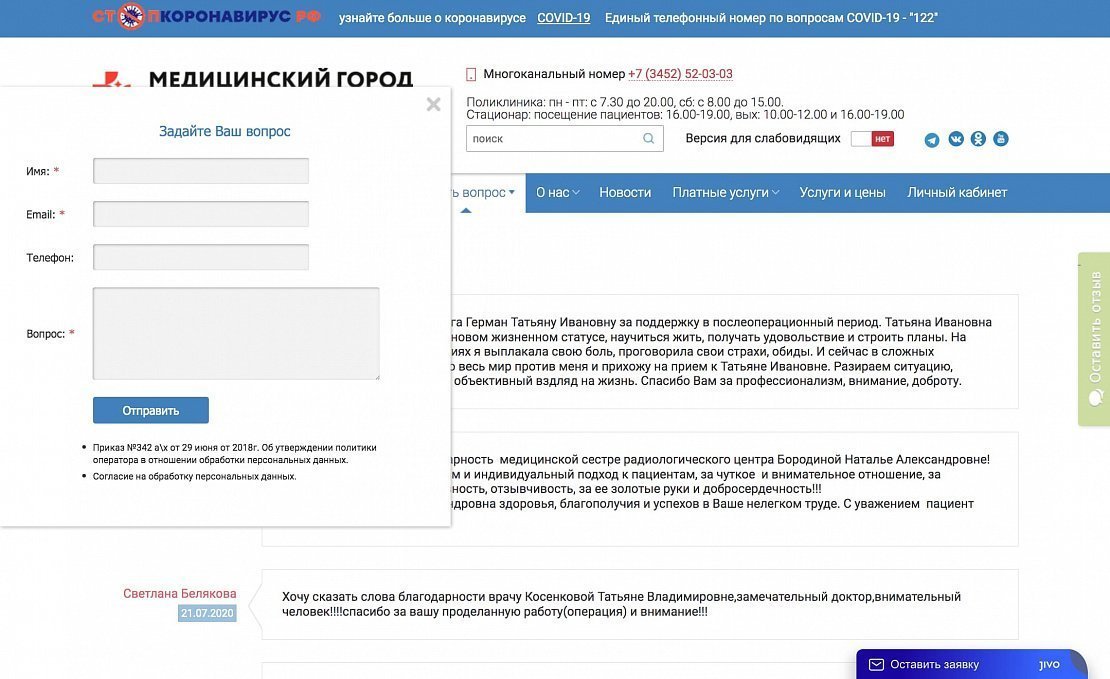Screen dimensions: 1110x679
Task: Open the YouTube channel icon
Action: pos(1000,139)
